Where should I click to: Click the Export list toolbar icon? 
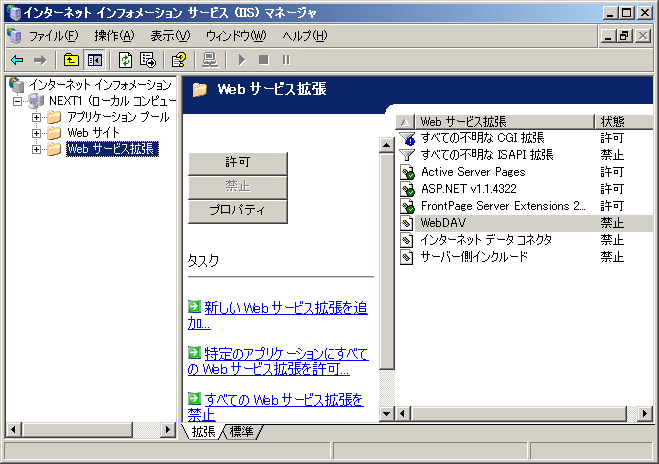(x=148, y=60)
